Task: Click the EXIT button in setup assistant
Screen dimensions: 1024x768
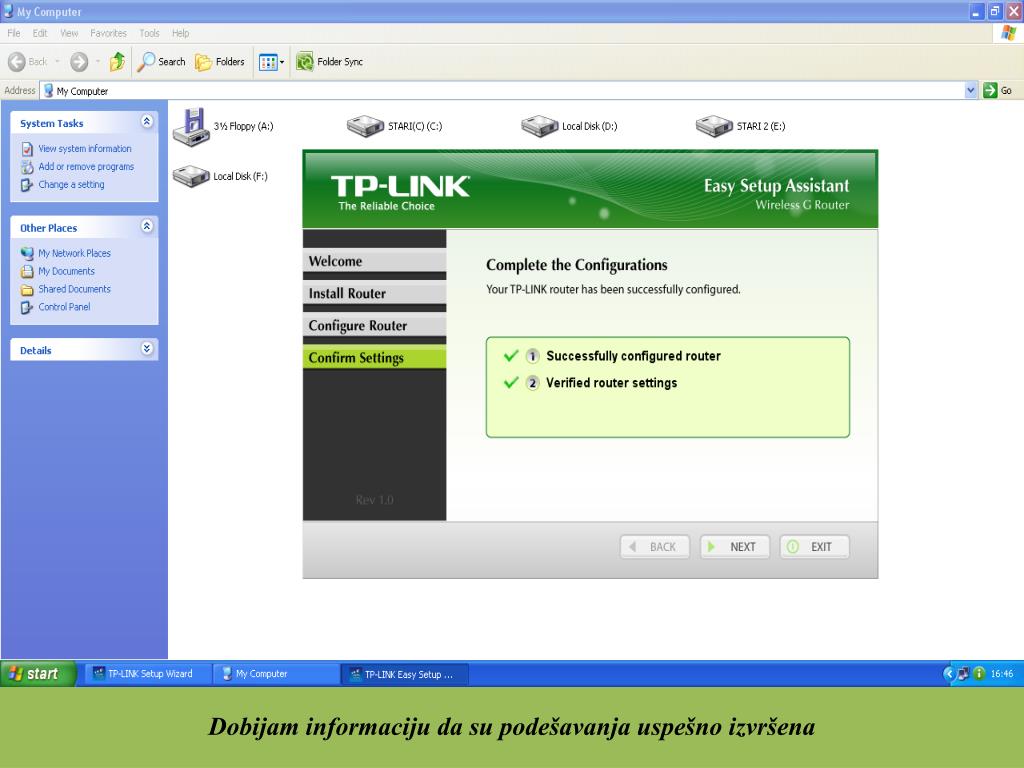Action: 814,547
